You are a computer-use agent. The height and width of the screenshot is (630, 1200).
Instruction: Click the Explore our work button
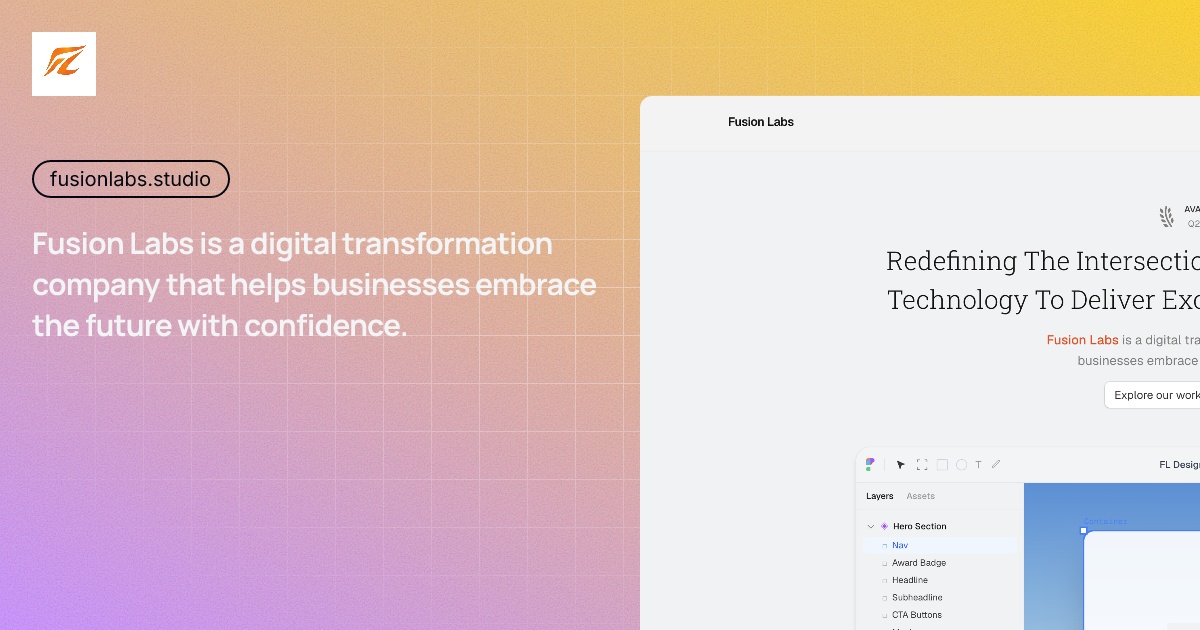coord(1152,395)
